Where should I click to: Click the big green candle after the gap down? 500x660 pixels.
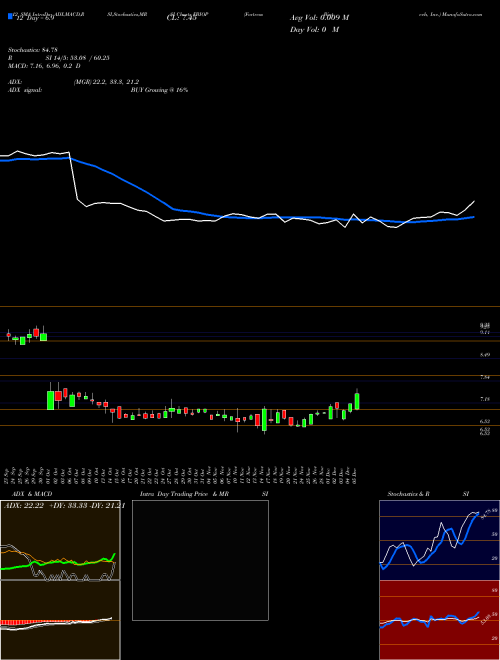(51, 400)
